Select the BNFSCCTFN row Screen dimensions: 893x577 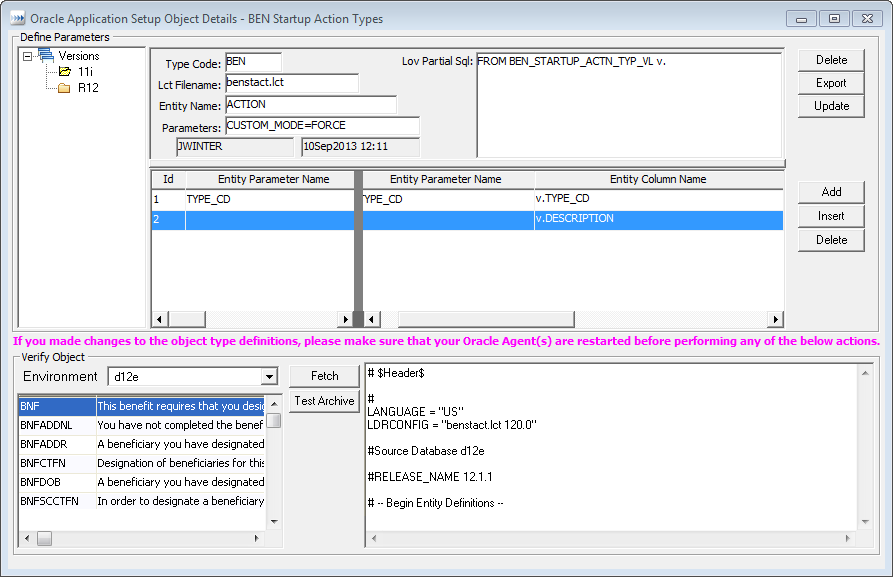tap(142, 501)
